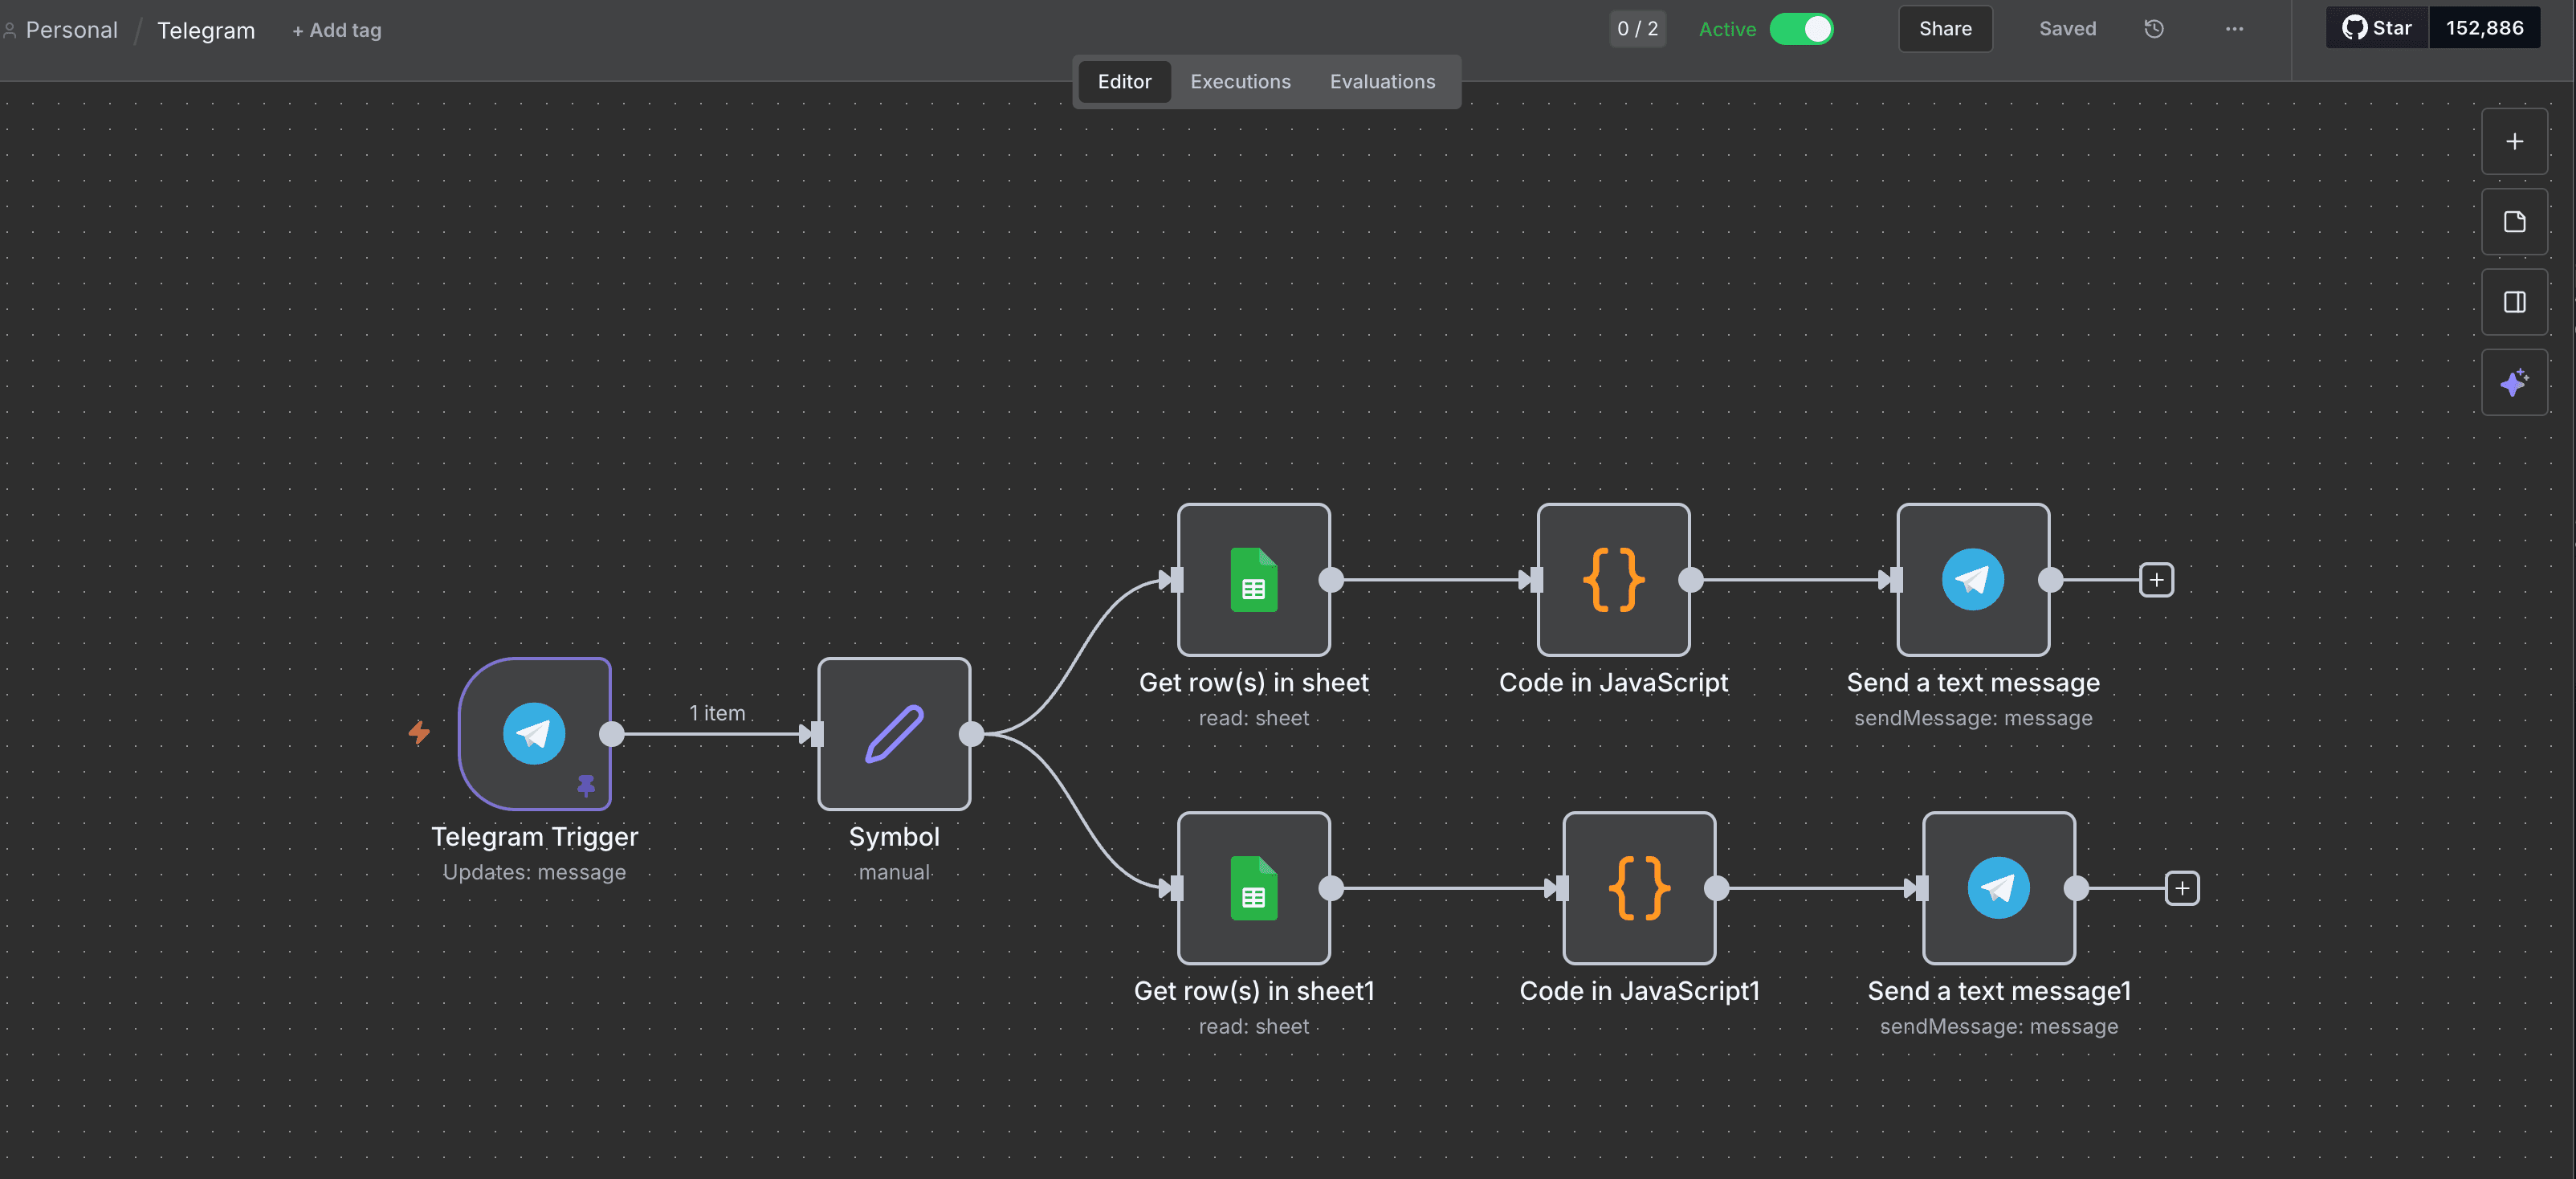Screen dimensions: 2576x1179
Task: Open the Symbol edit node
Action: coord(894,733)
